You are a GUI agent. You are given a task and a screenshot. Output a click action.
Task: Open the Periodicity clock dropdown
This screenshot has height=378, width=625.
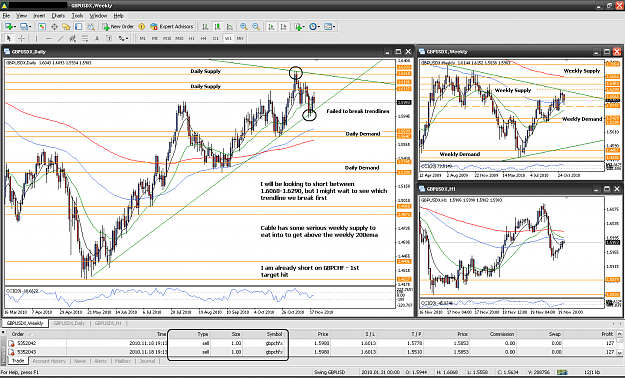(x=314, y=27)
